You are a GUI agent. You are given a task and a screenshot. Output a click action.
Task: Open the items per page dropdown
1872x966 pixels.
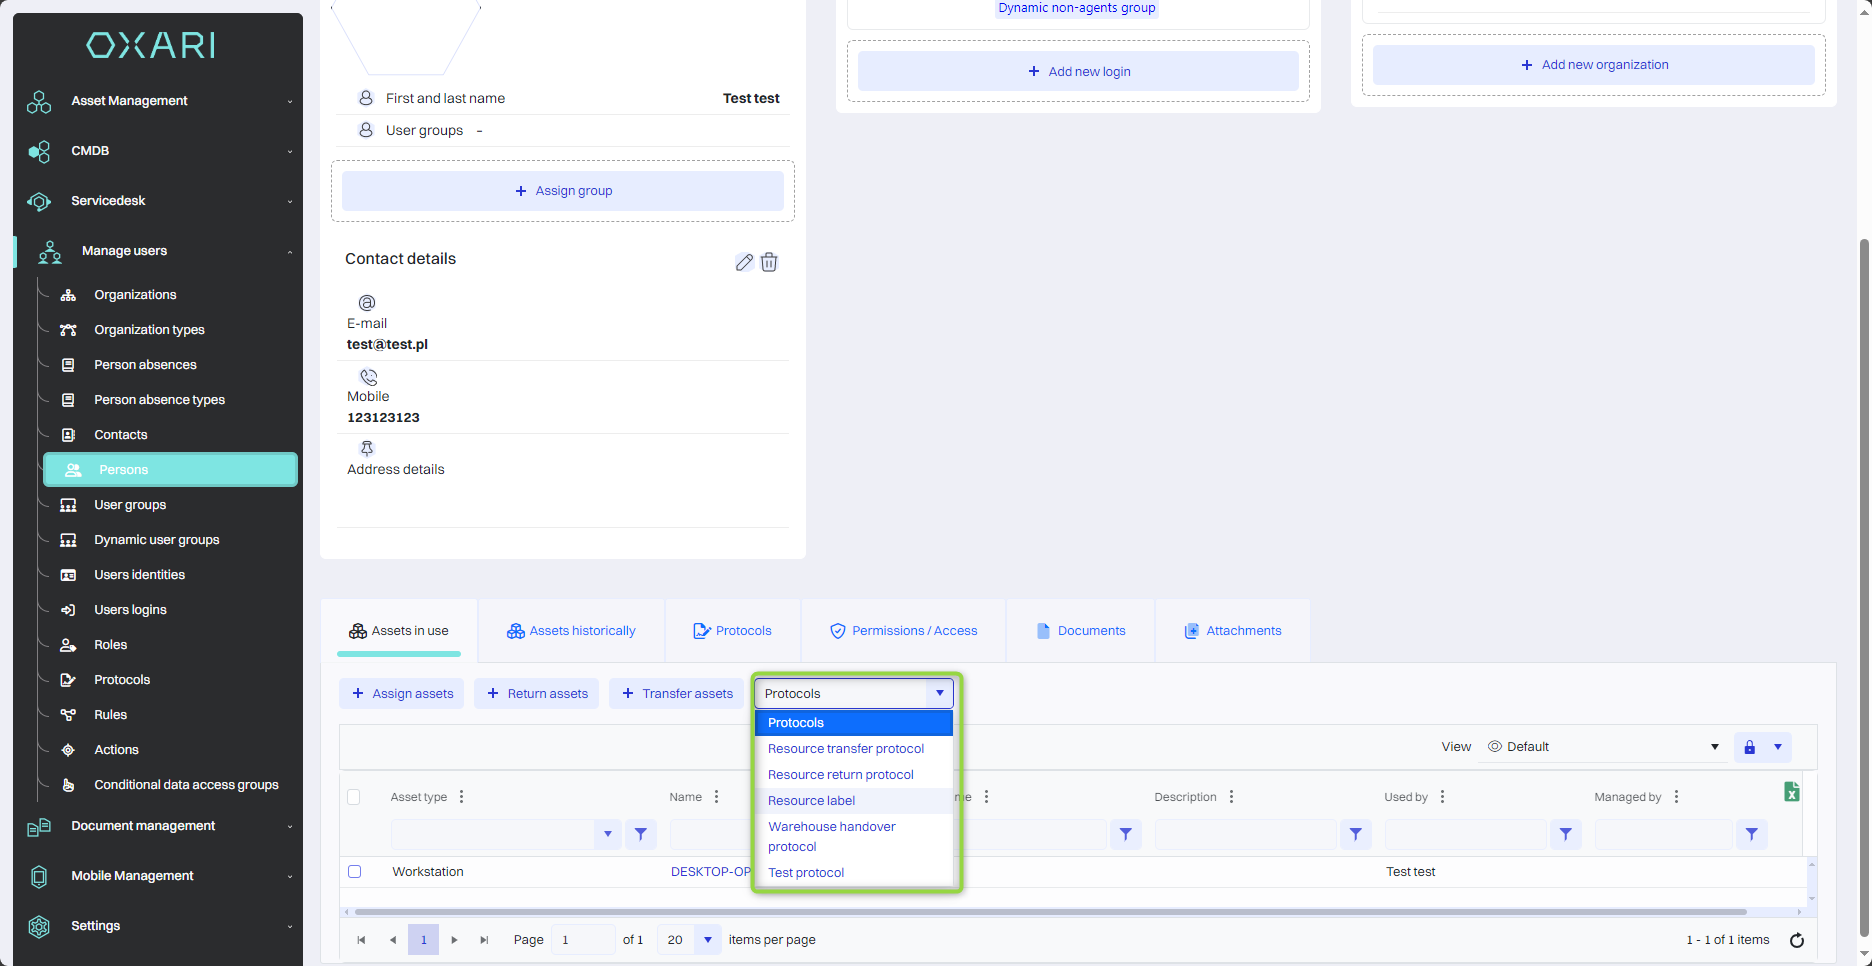[707, 940]
